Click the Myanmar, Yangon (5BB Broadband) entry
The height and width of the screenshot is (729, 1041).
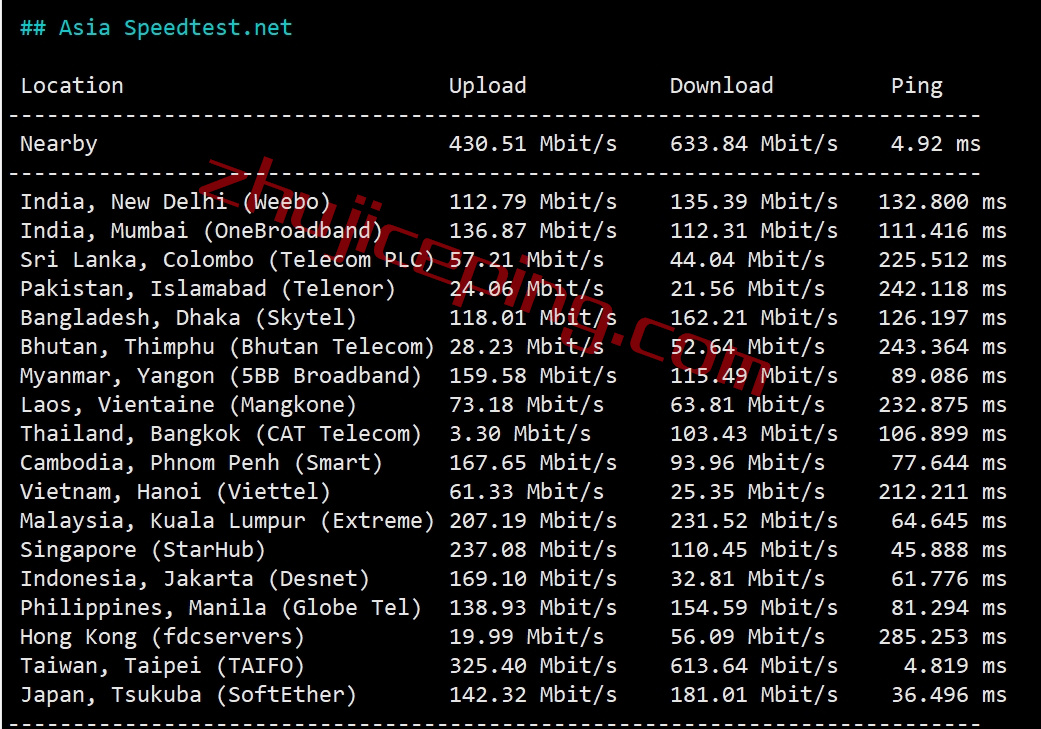click(x=221, y=376)
